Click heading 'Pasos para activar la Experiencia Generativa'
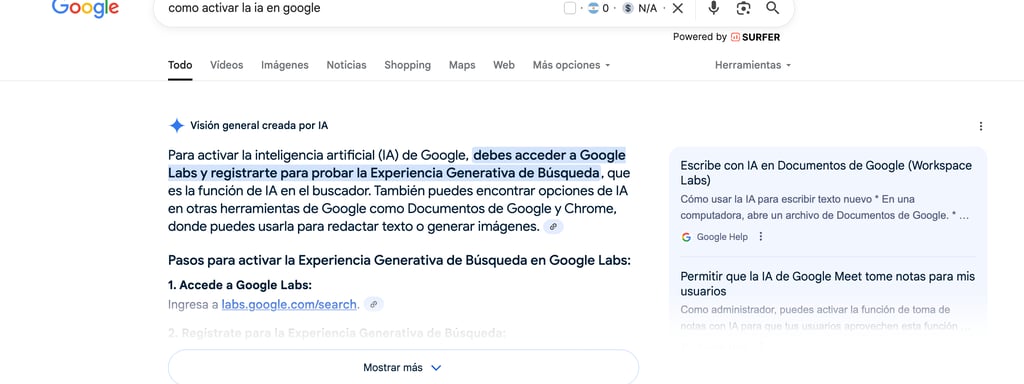 point(399,261)
